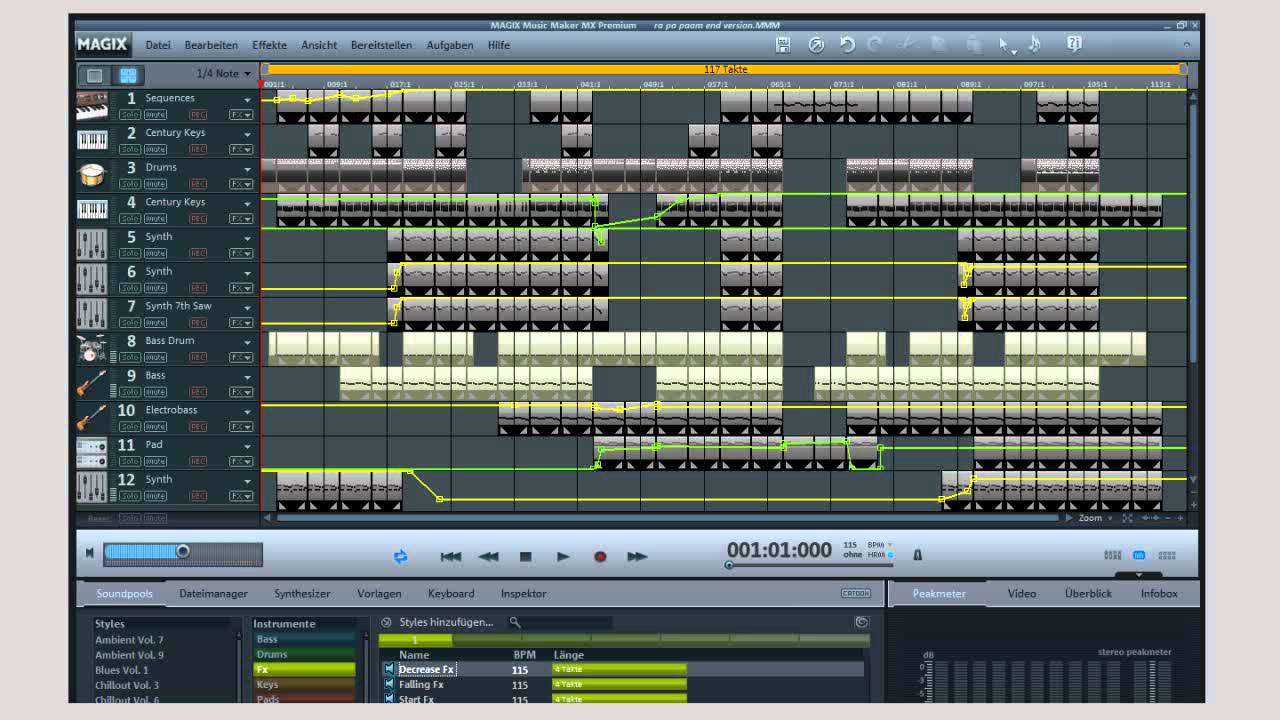Solo the Bass Drum track
The image size is (1280, 720).
[130, 357]
